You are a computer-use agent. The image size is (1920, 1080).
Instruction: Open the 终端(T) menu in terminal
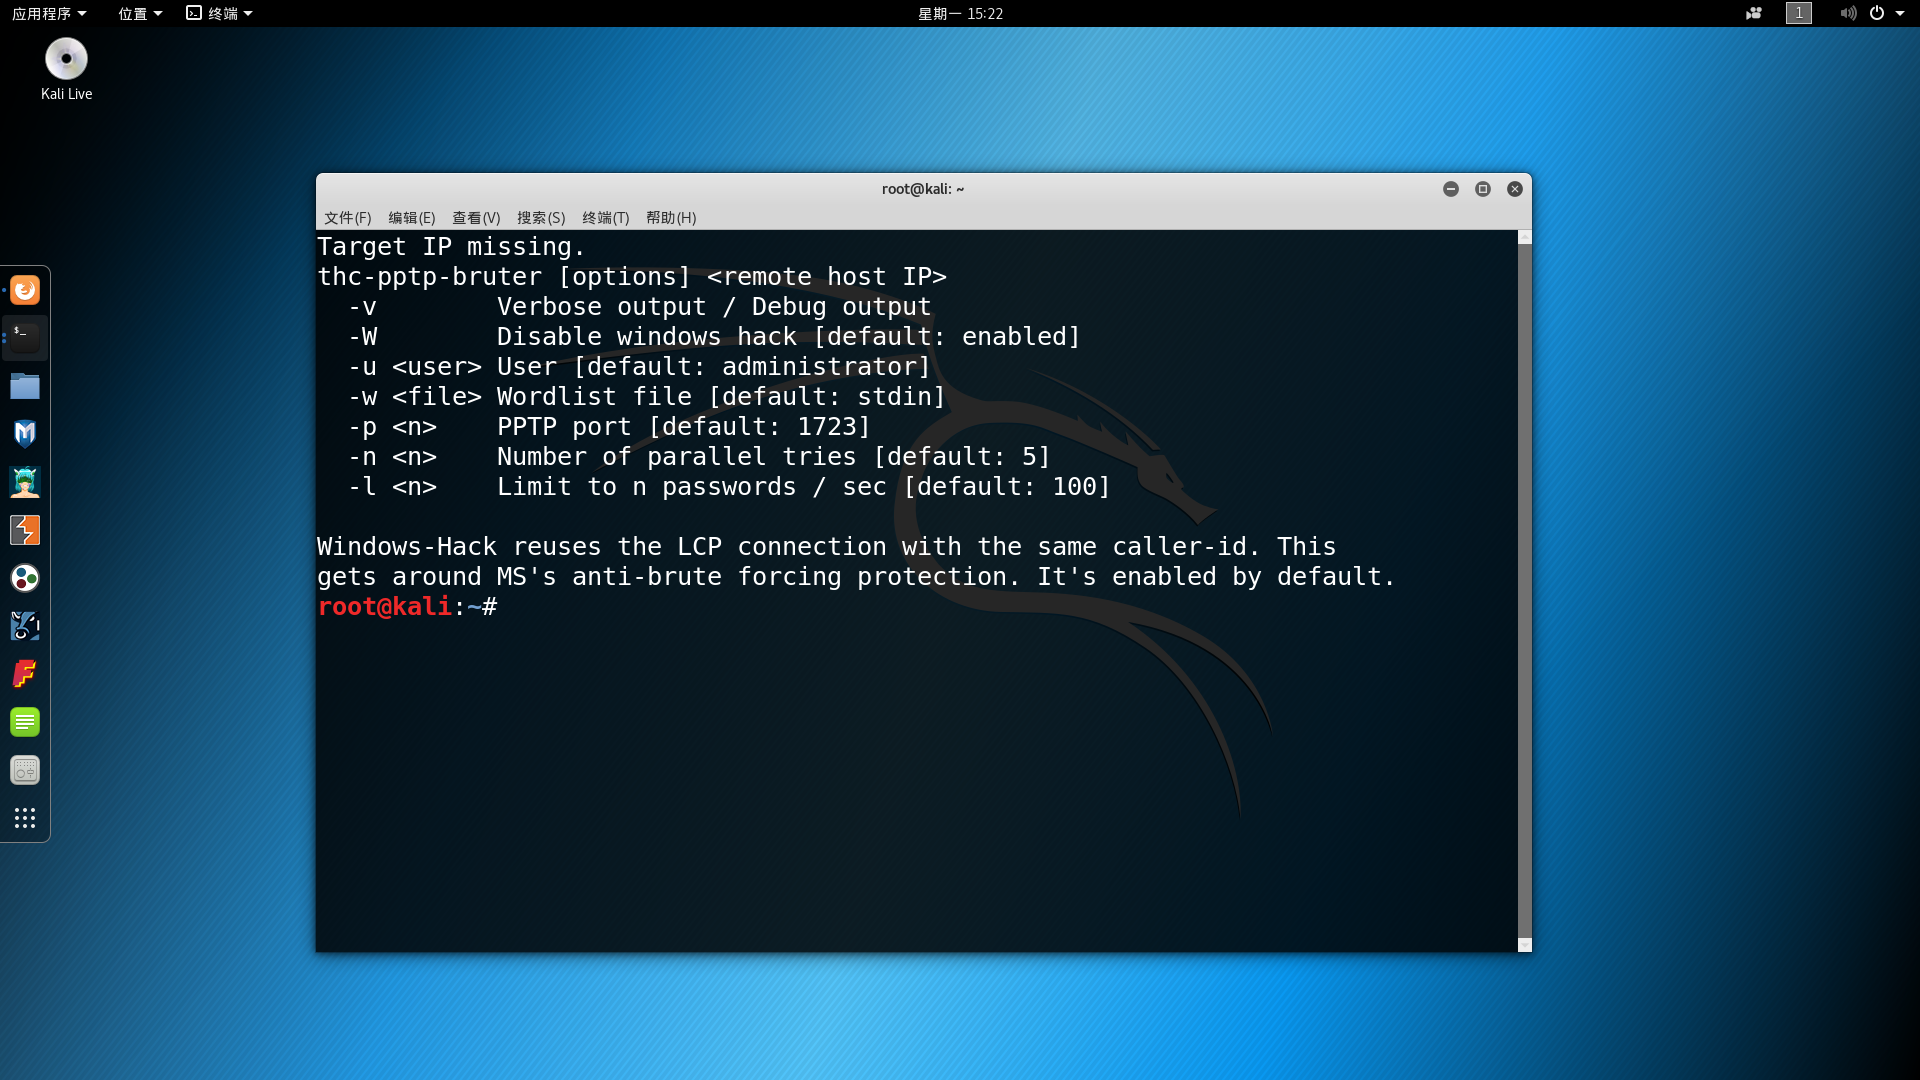(606, 217)
